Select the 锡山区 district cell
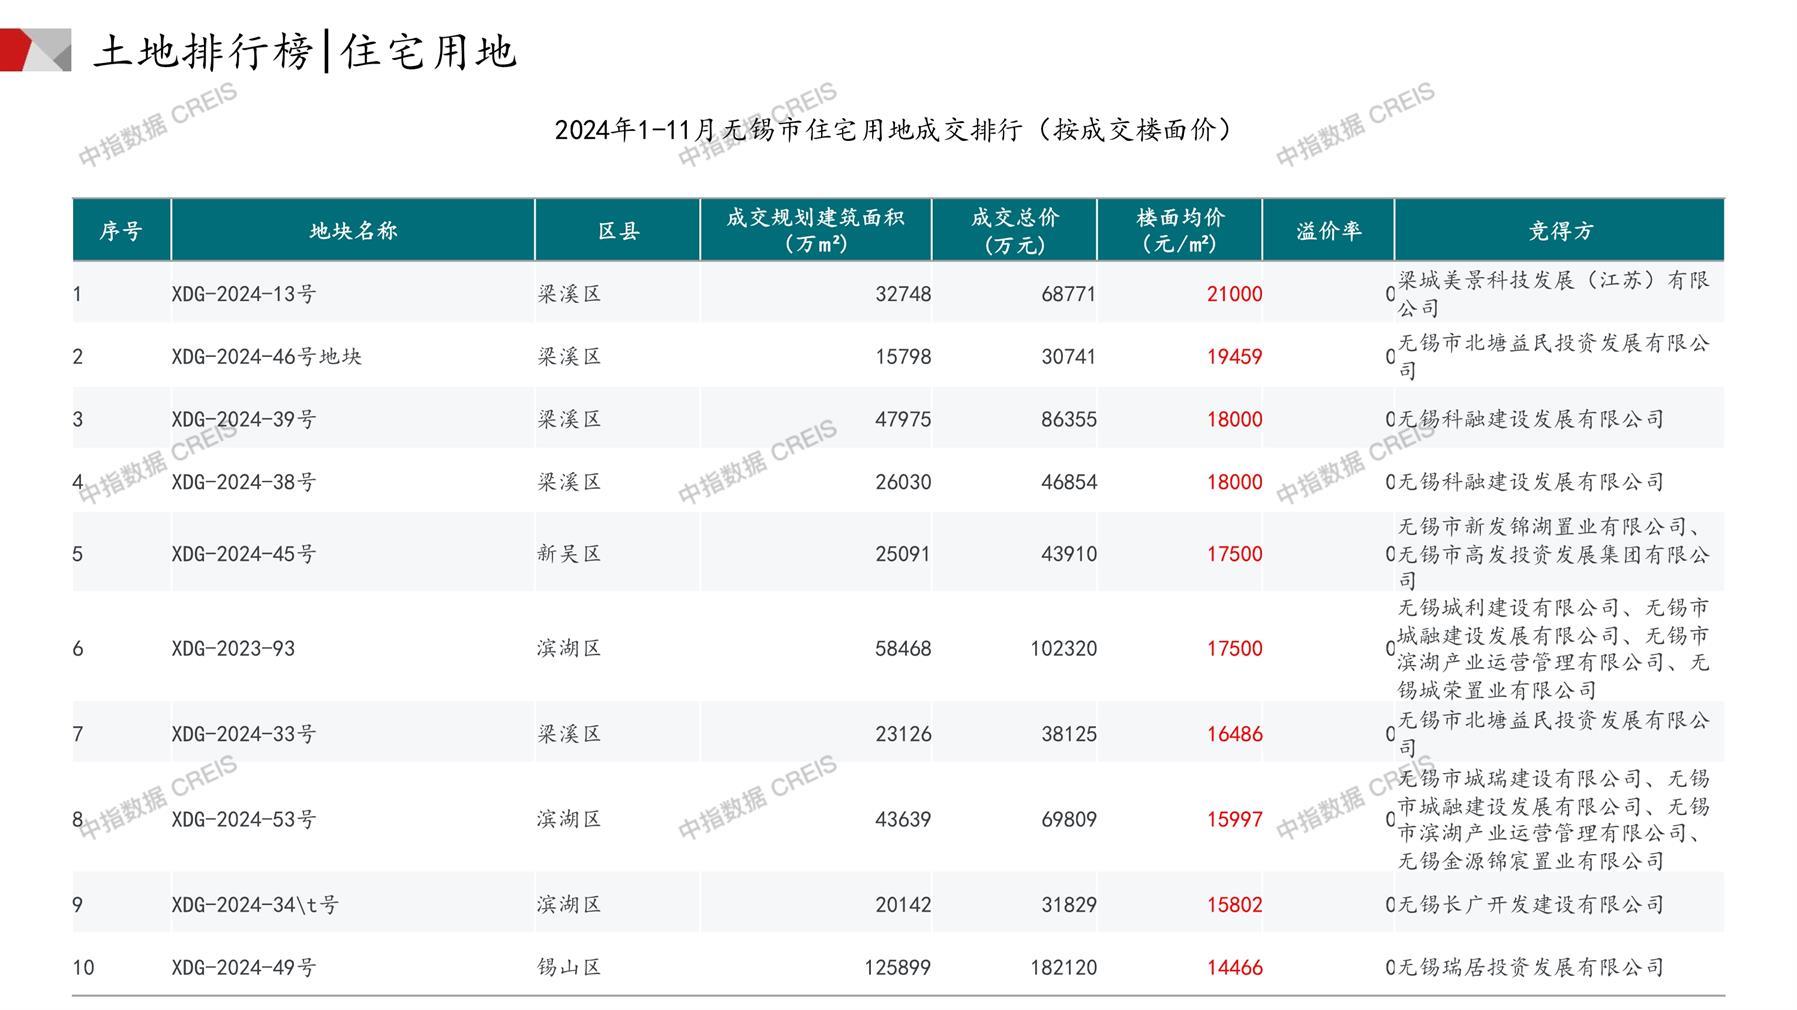The width and height of the screenshot is (1797, 1010). point(569,968)
